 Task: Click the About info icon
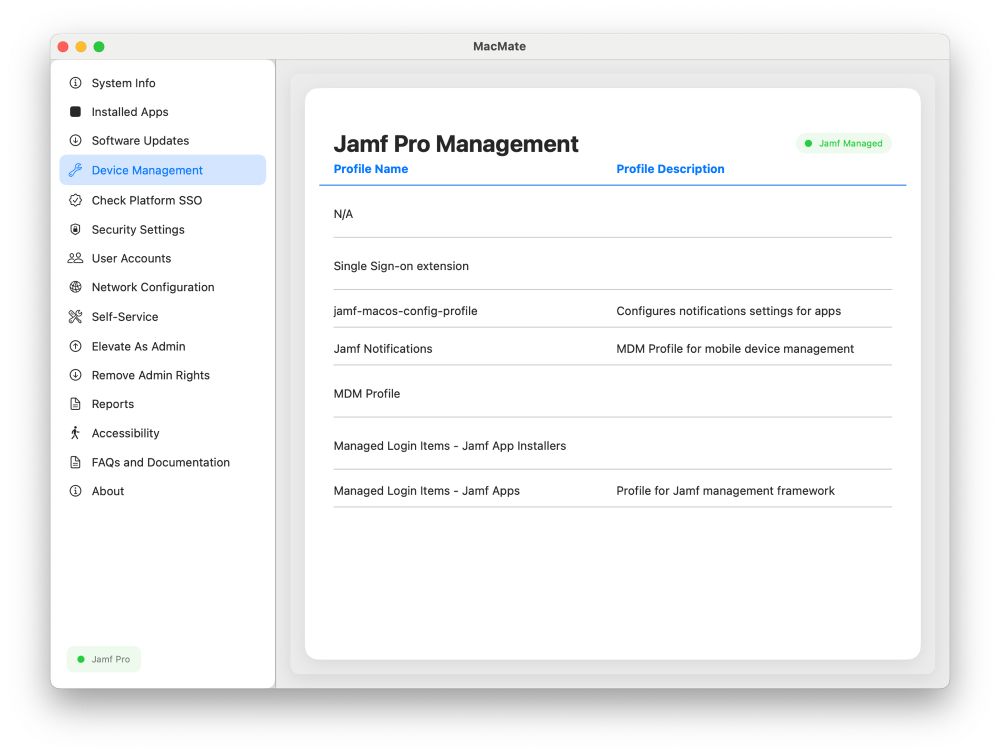[75, 491]
